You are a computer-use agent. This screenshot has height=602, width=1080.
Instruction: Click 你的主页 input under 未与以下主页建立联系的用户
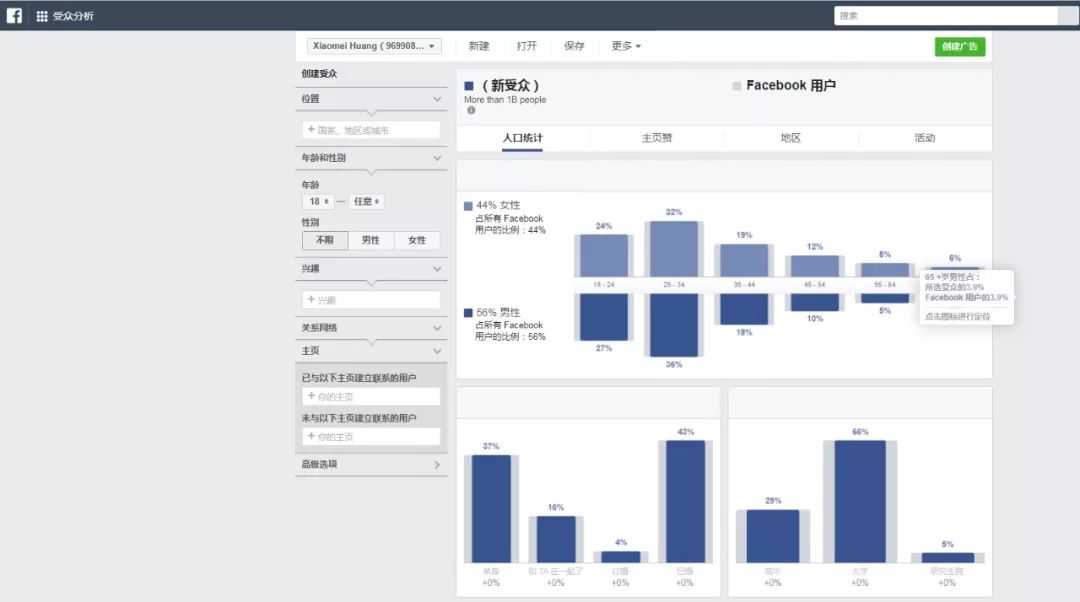371,437
